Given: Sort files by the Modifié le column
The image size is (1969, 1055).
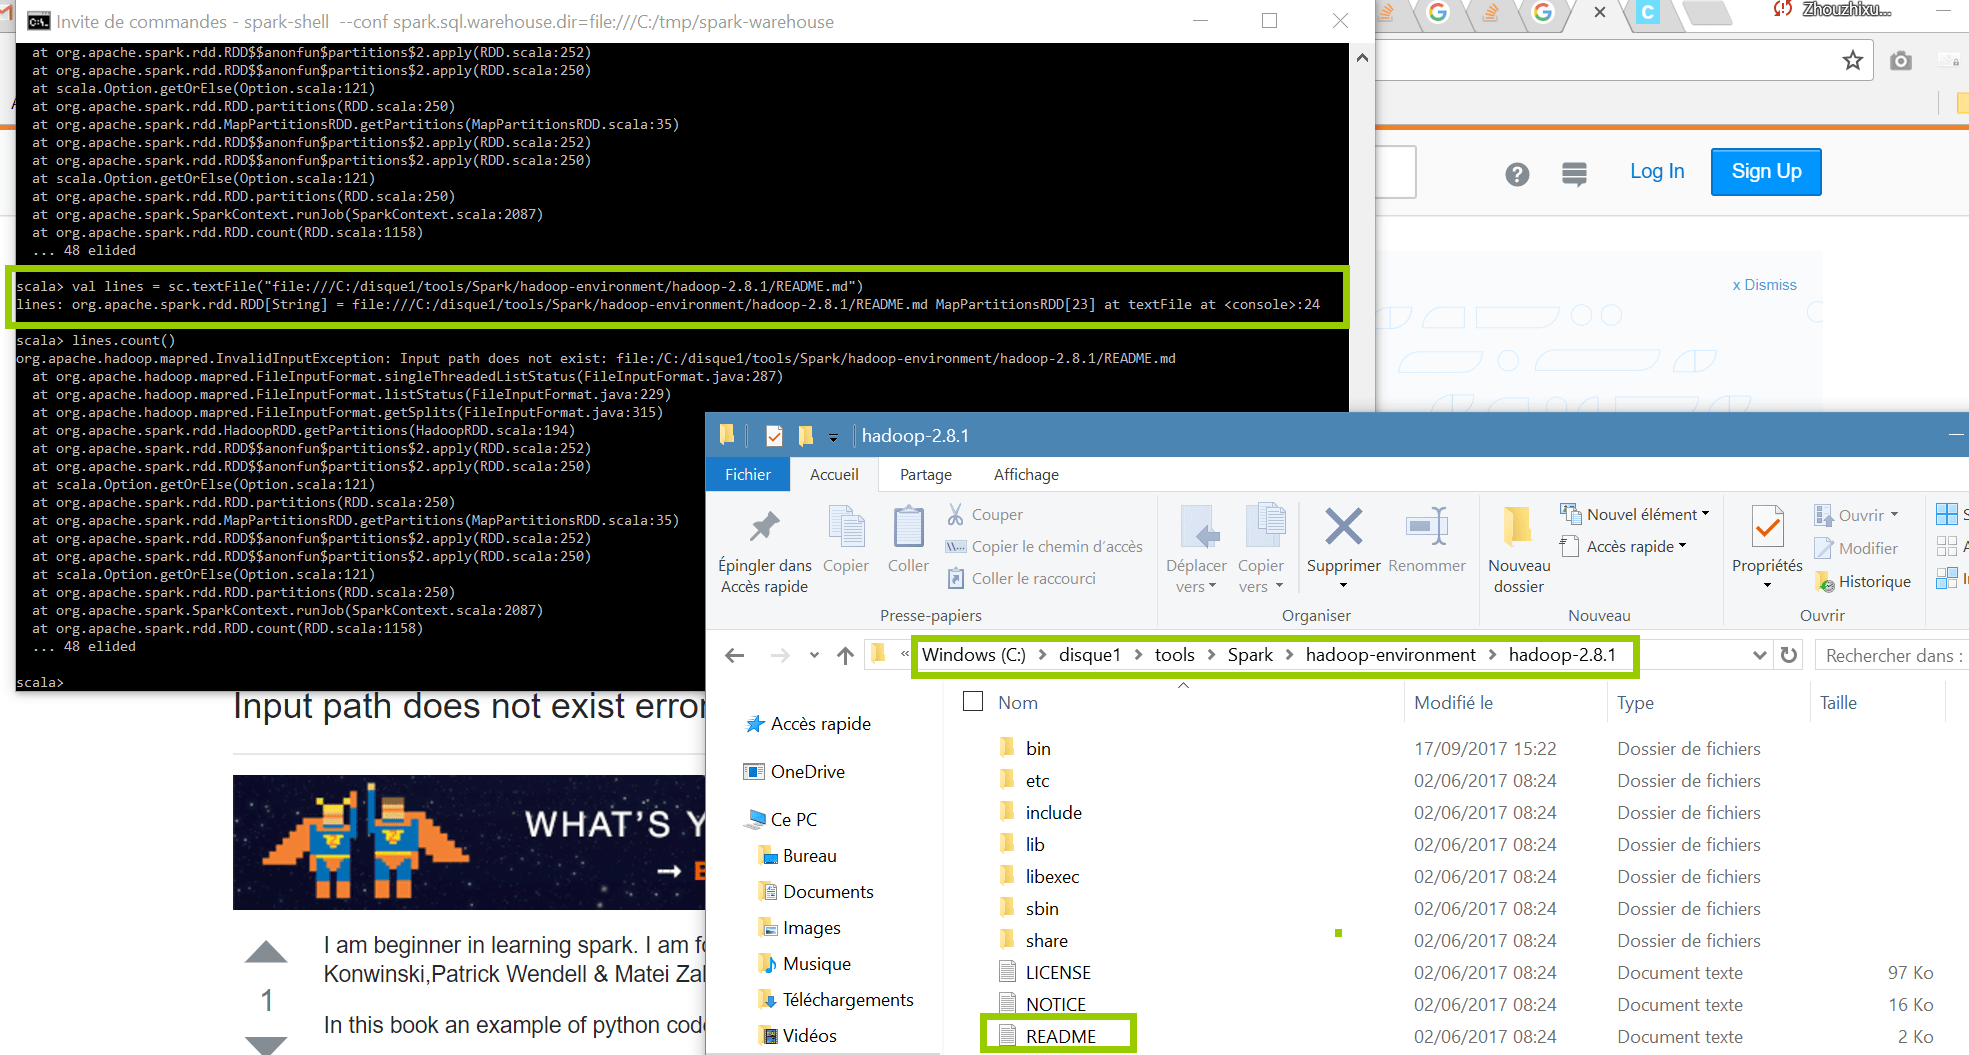Looking at the screenshot, I should coord(1453,702).
